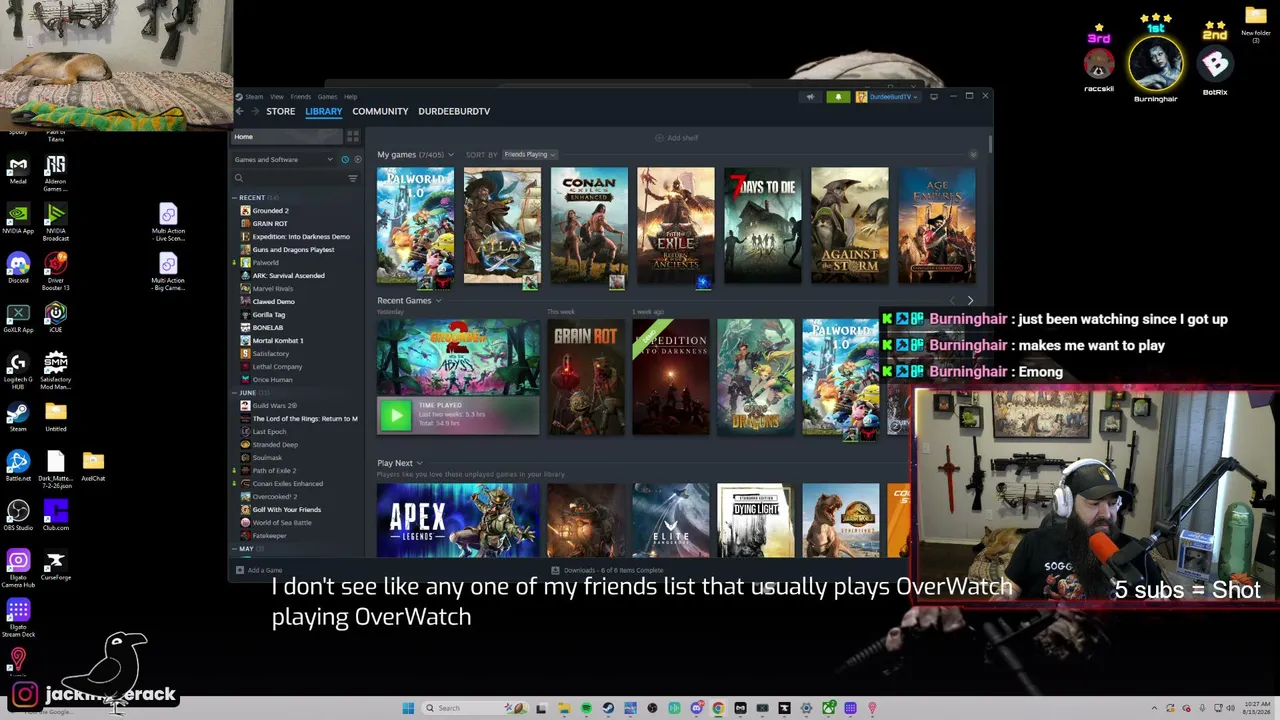This screenshot has height=720, width=1280.
Task: Open the Help menu
Action: pos(350,97)
